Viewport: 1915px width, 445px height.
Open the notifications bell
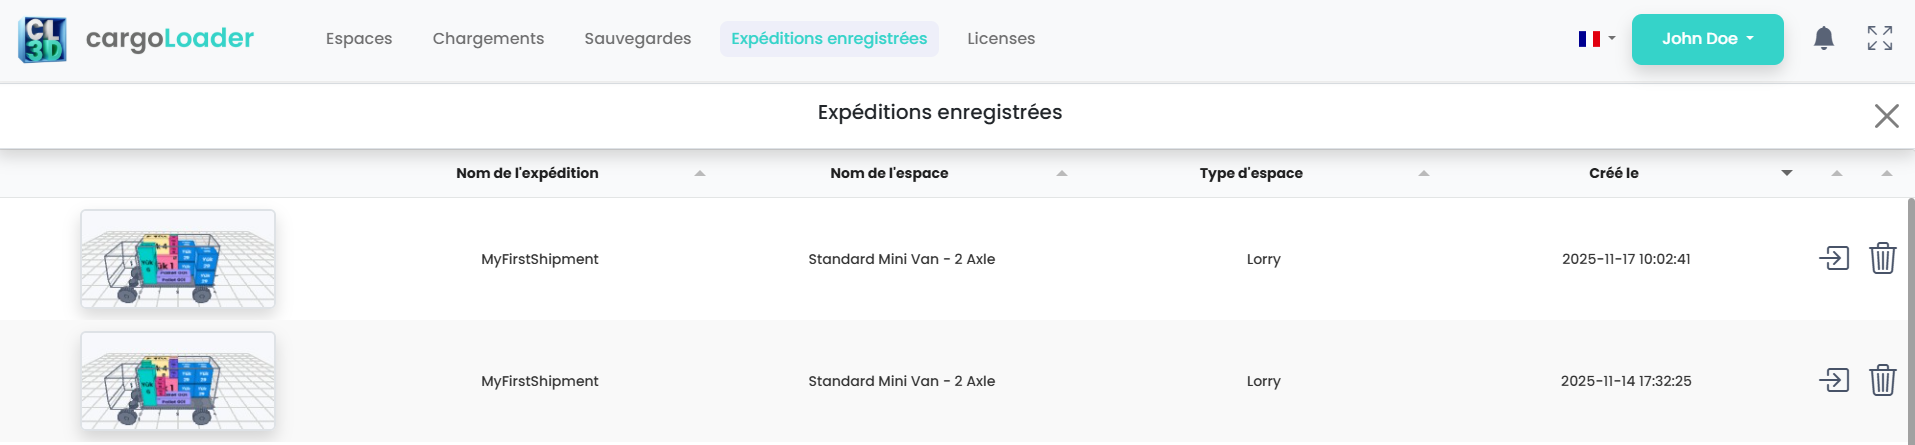1824,39
